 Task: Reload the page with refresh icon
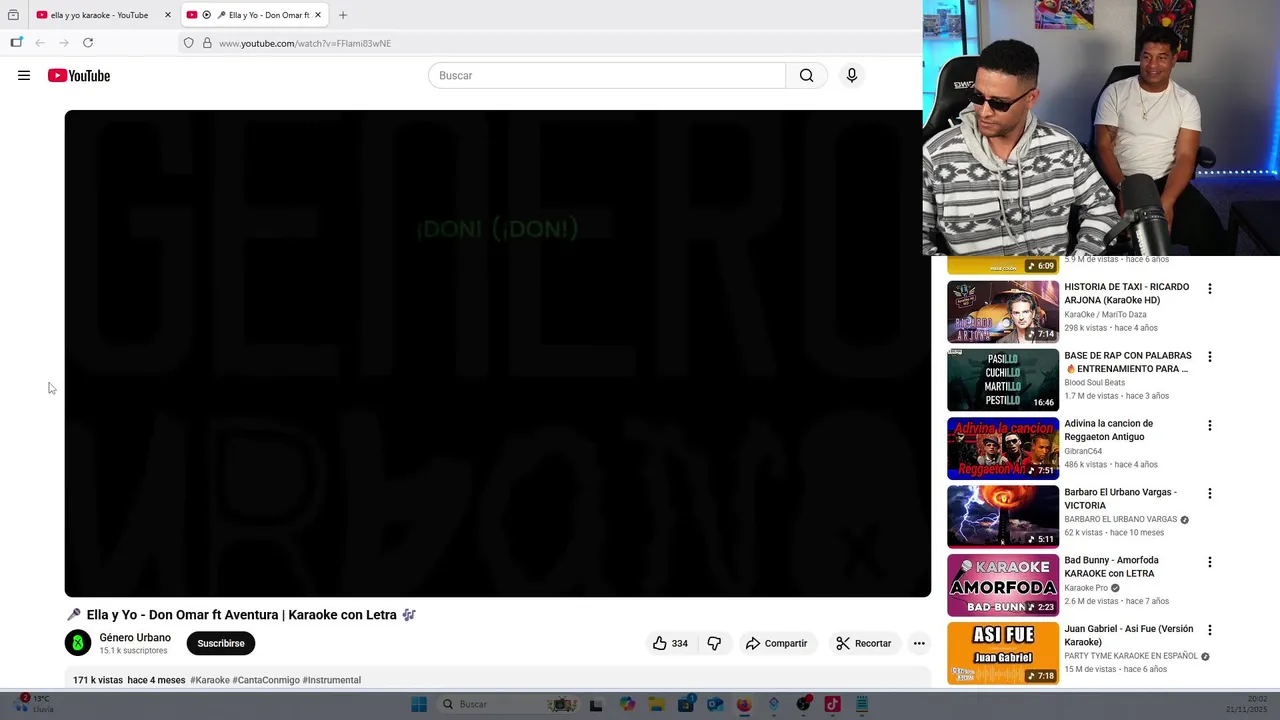(x=88, y=43)
